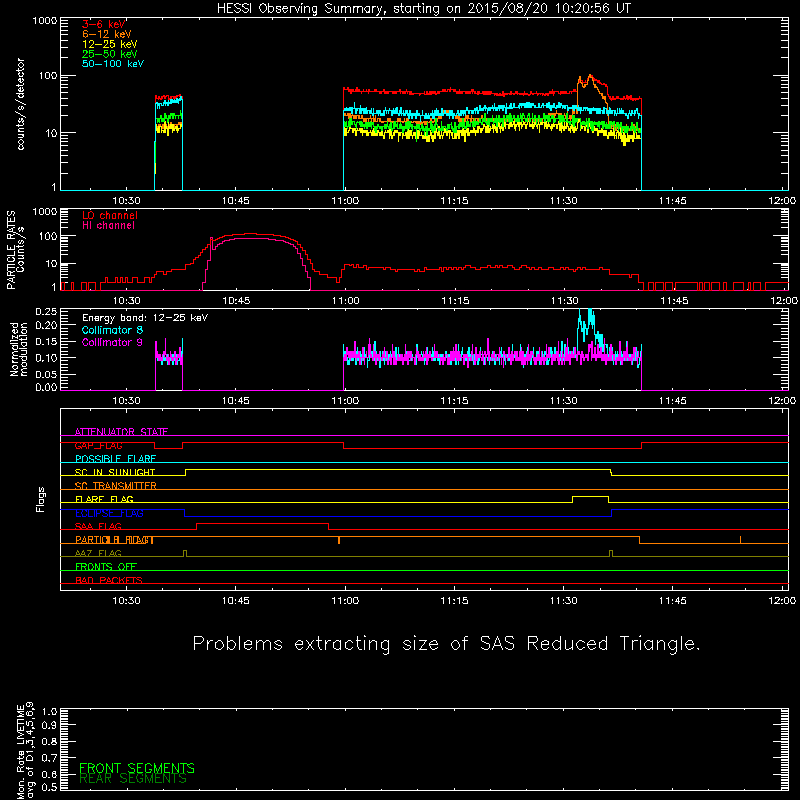Click the 'Problems extracting size of SAS Reduced Triangle' message
This screenshot has width=800, height=800.
pyautogui.click(x=446, y=644)
